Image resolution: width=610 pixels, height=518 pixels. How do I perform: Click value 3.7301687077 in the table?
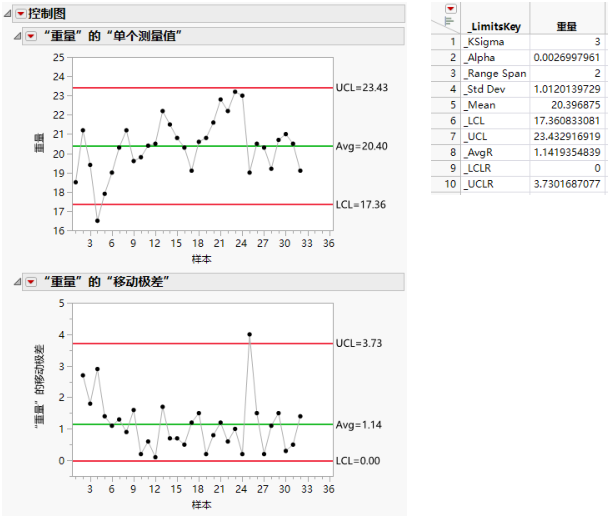point(567,184)
